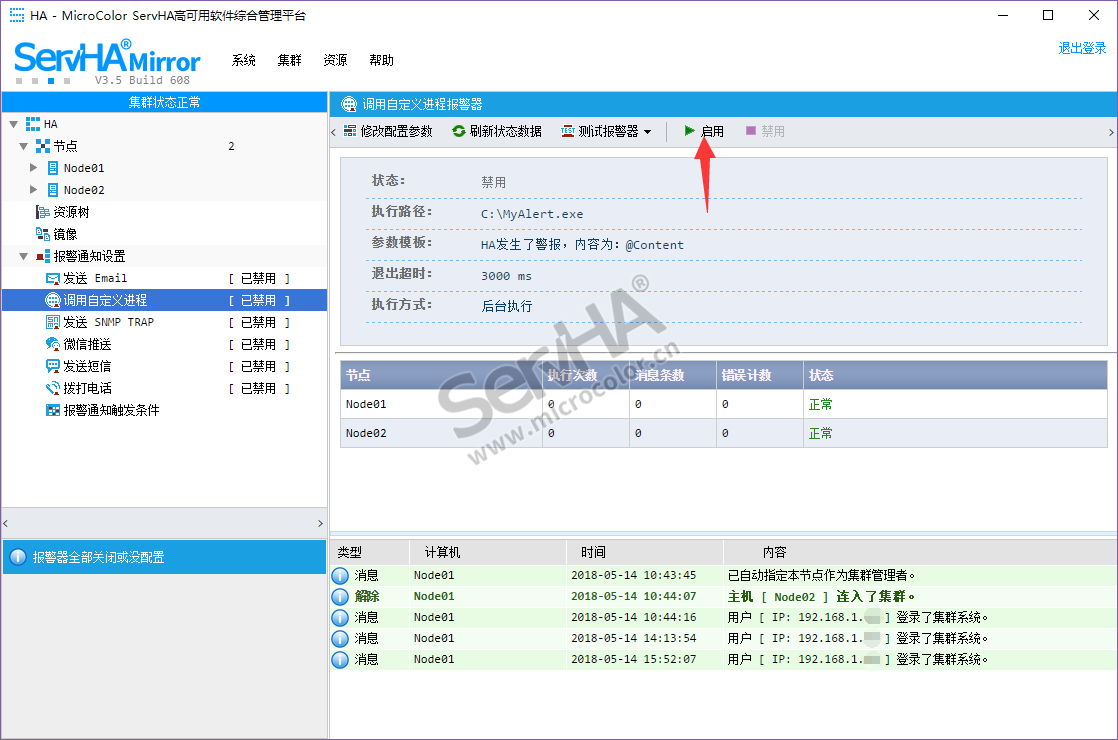Screen dimensions: 1118x740
Task: Select the Send SMS (发送短信) item
Action: coord(87,366)
